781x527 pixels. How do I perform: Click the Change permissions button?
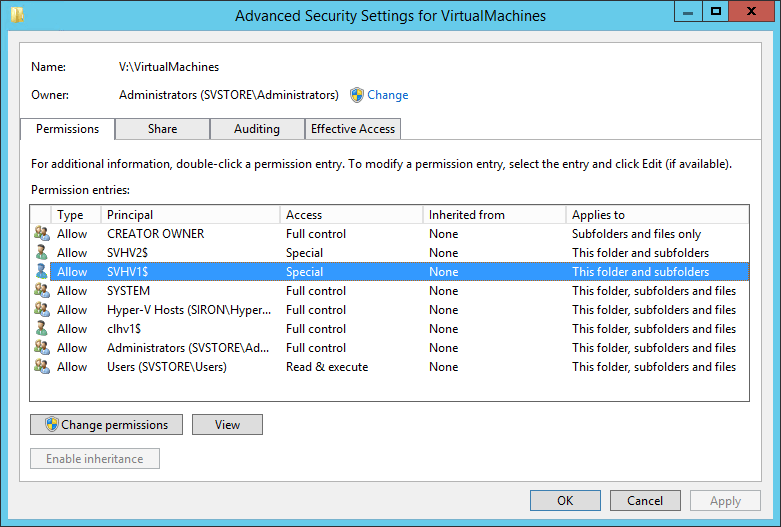click(106, 424)
